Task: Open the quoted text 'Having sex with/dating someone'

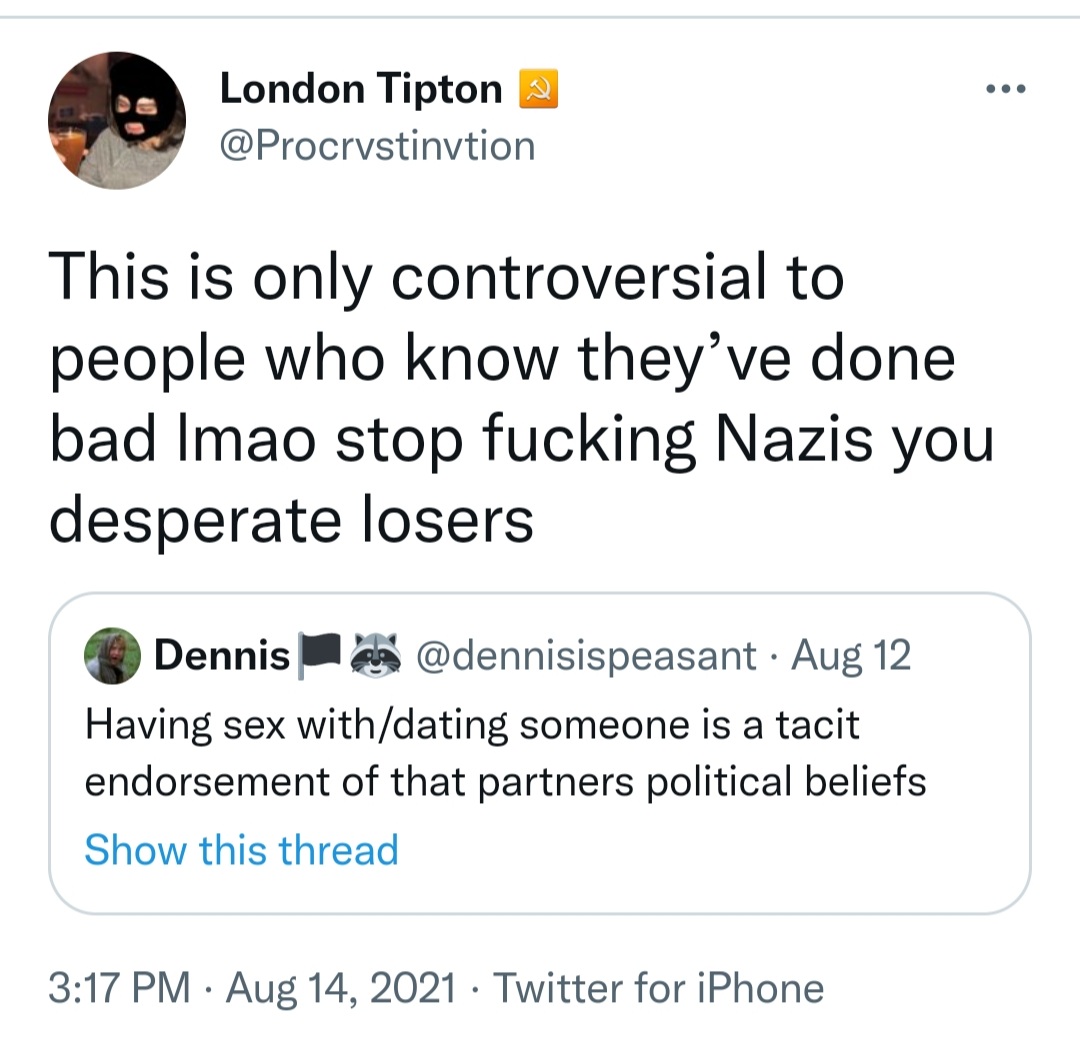Action: point(506,753)
